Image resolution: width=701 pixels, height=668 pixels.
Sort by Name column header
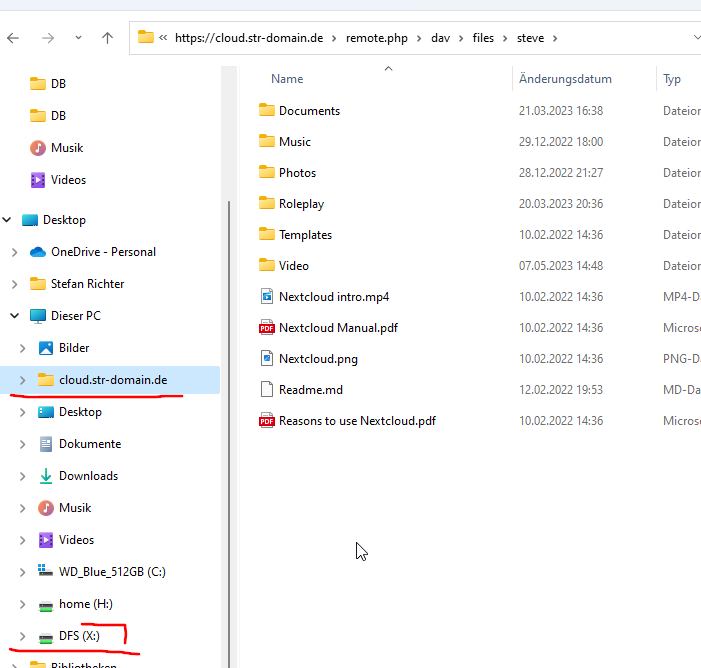click(x=287, y=79)
